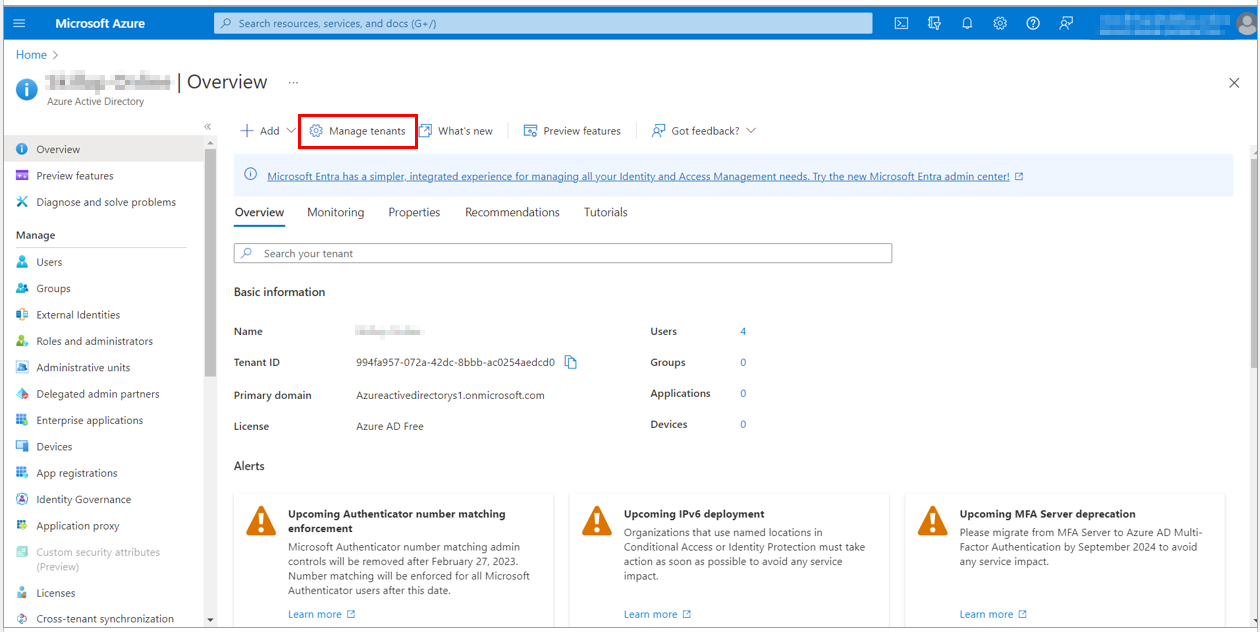Click the sidebar scroll-down arrow
The image size is (1260, 632).
click(210, 620)
